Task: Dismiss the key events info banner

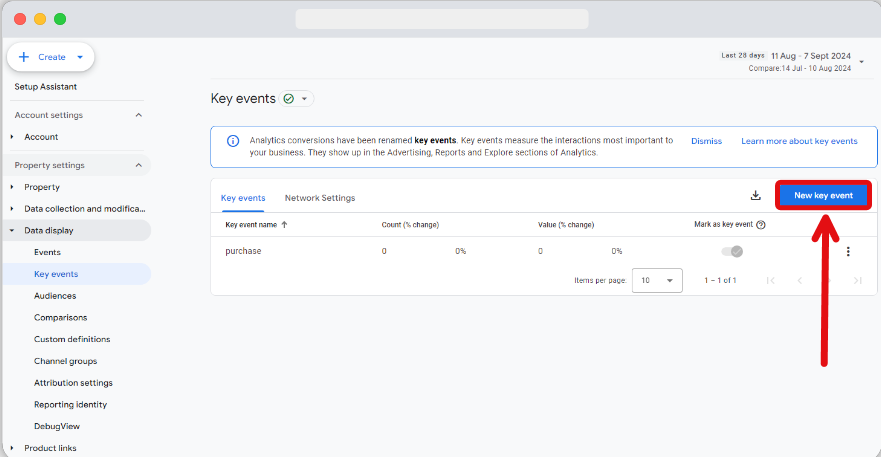Action: tap(706, 141)
